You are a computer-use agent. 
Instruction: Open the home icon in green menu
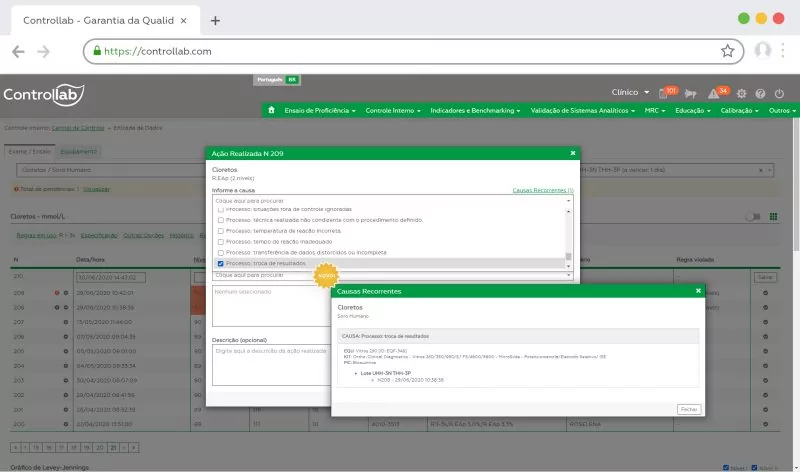[x=271, y=110]
